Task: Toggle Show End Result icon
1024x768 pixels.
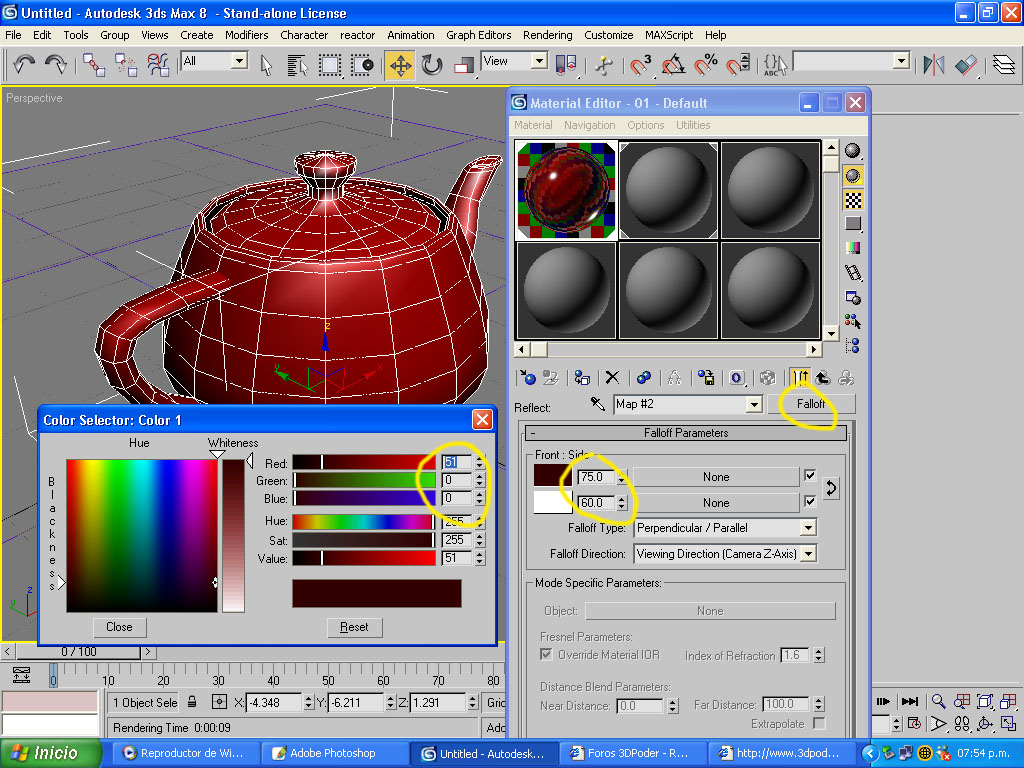Action: (800, 377)
